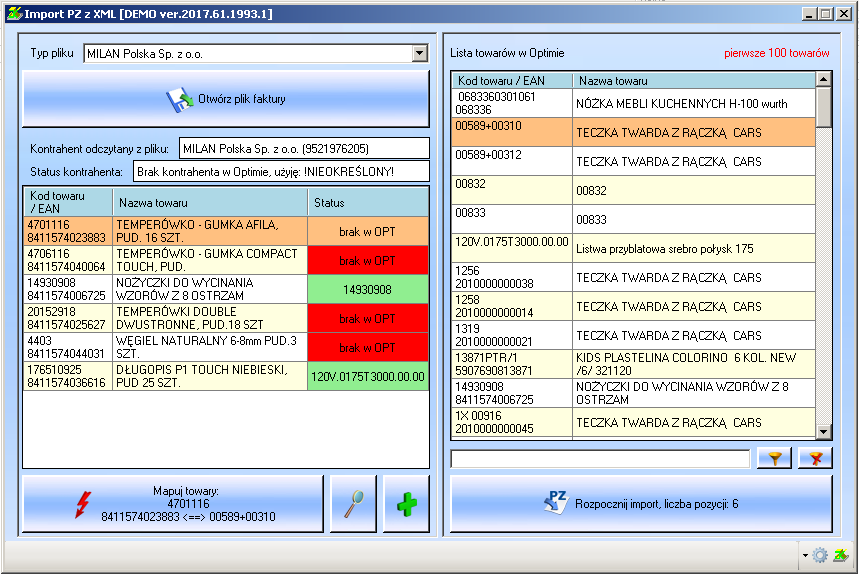Expand the Typ pliku dropdown list
This screenshot has width=859, height=575.
click(419, 54)
